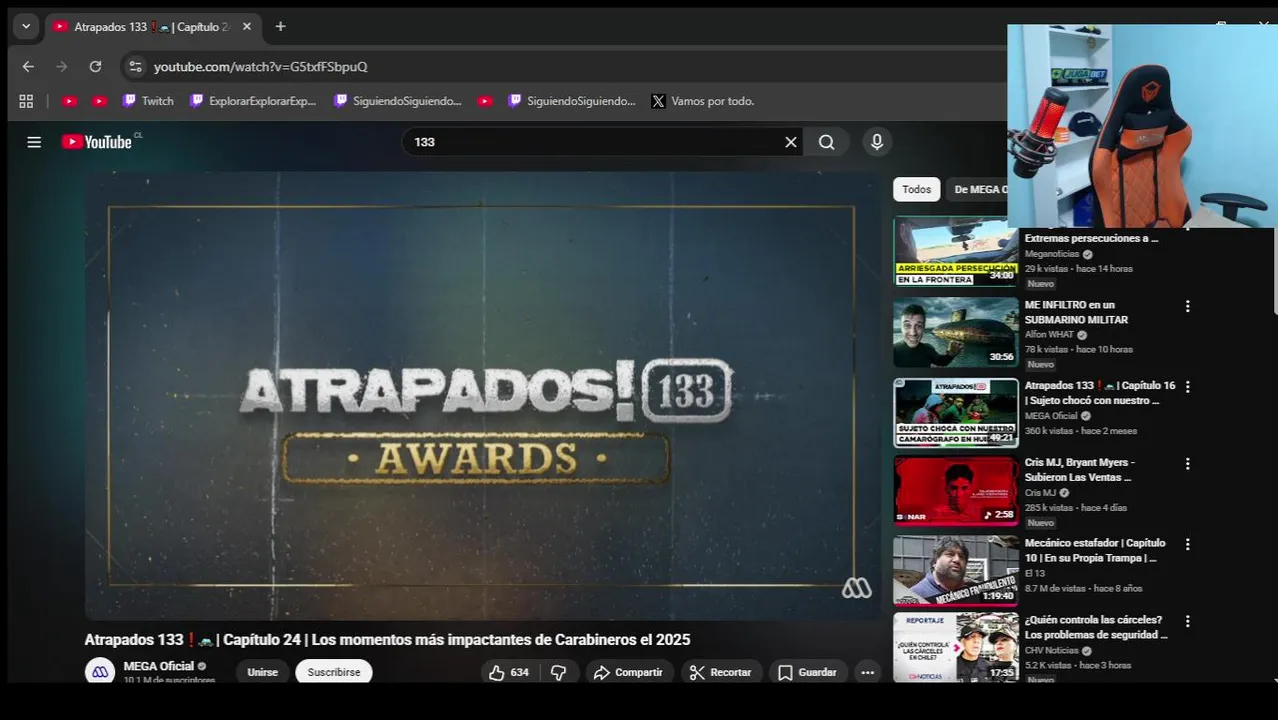The height and width of the screenshot is (720, 1278).
Task: Open the first SiguiendoSiguiendo... bookmark
Action: 398,101
